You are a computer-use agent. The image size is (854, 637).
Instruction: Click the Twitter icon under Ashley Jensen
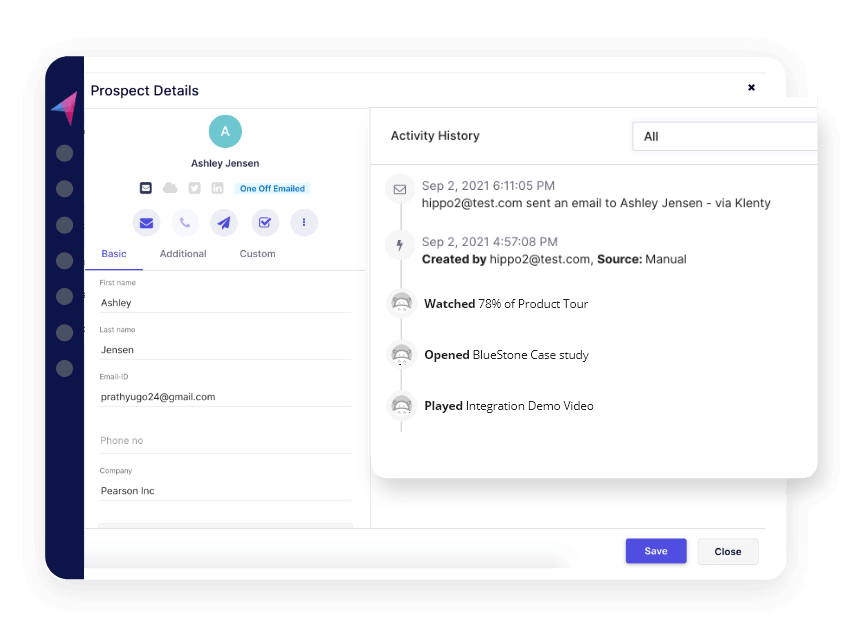click(194, 187)
